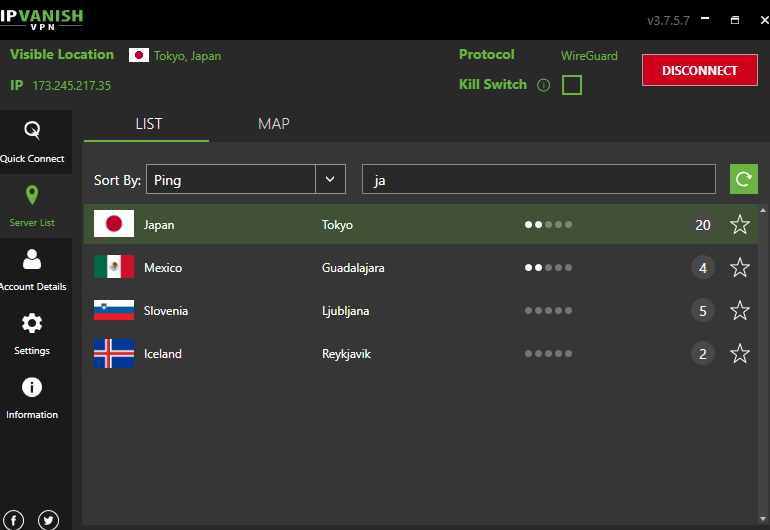770x530 pixels.
Task: Open the Settings gear icon
Action: coord(32,323)
